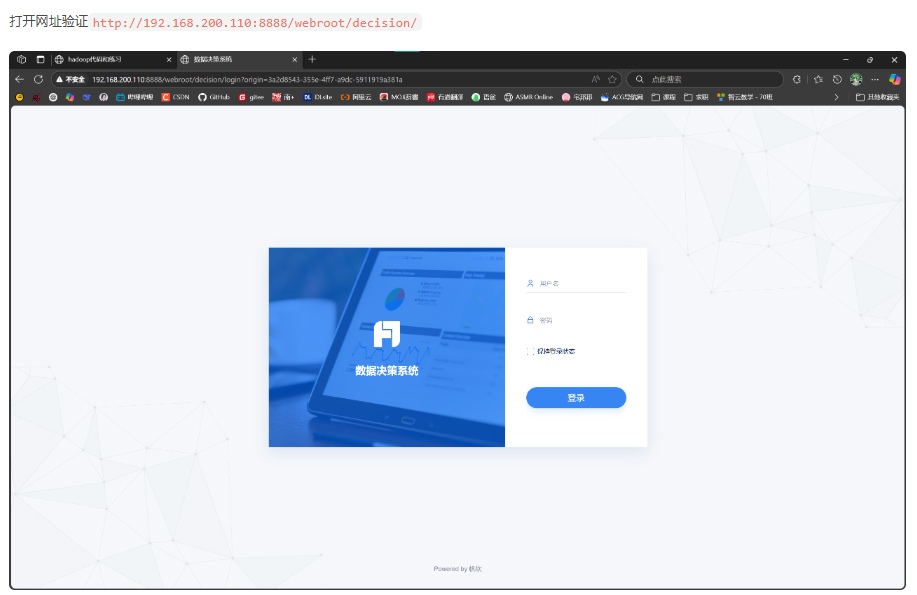Click the Read Aloud icon in address bar

coord(596,79)
